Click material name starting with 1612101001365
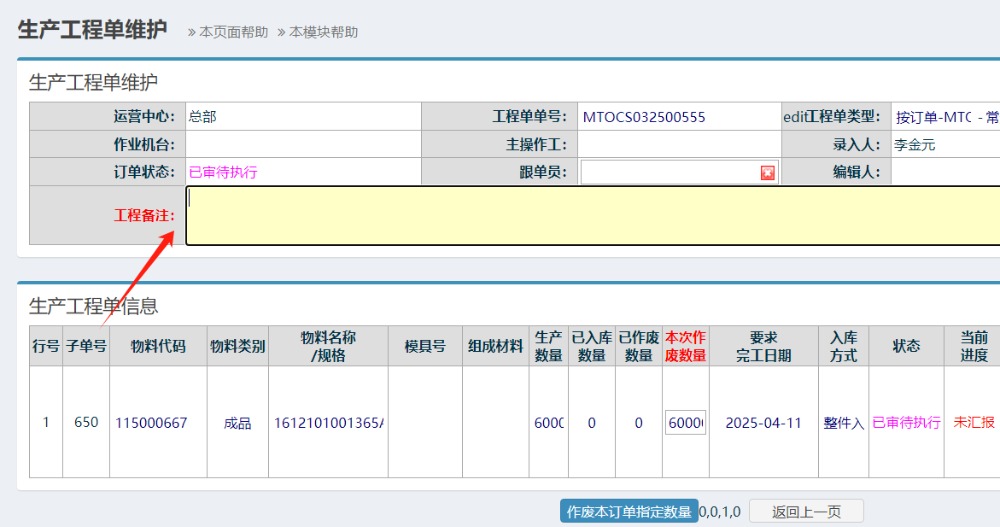 [329, 423]
